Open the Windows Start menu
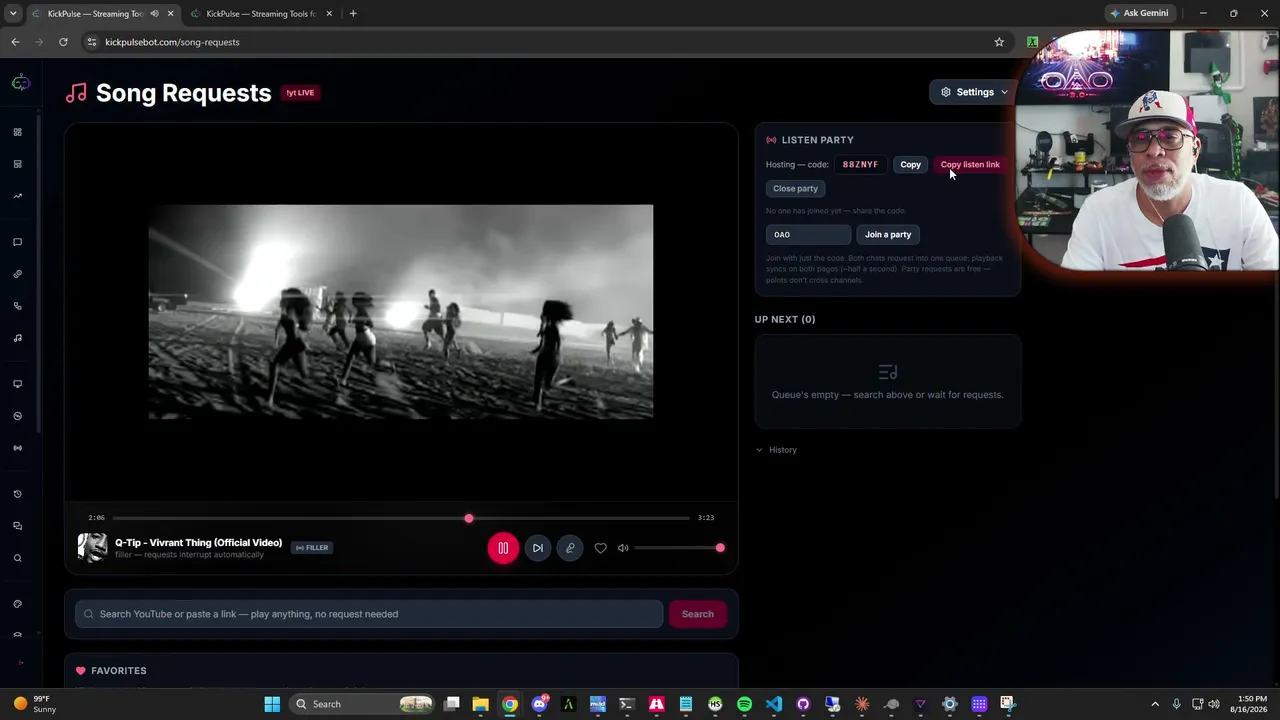 [272, 704]
